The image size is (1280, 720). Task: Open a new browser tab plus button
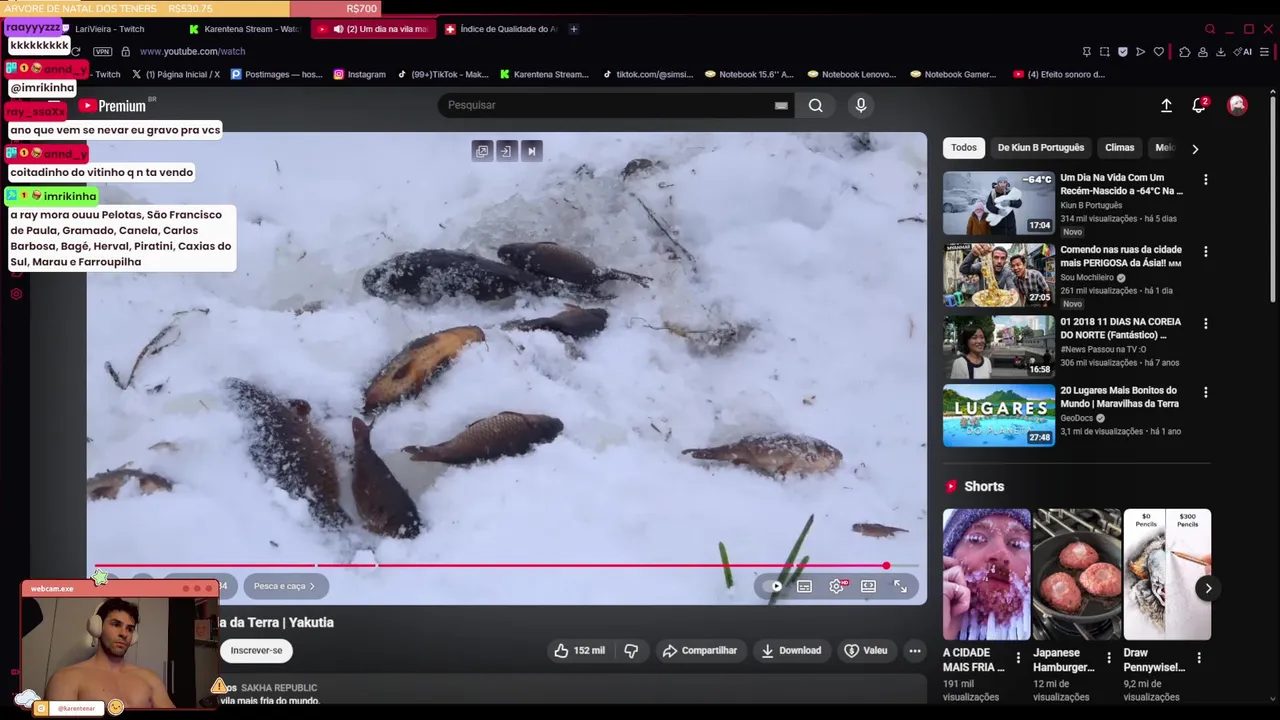pos(573,29)
